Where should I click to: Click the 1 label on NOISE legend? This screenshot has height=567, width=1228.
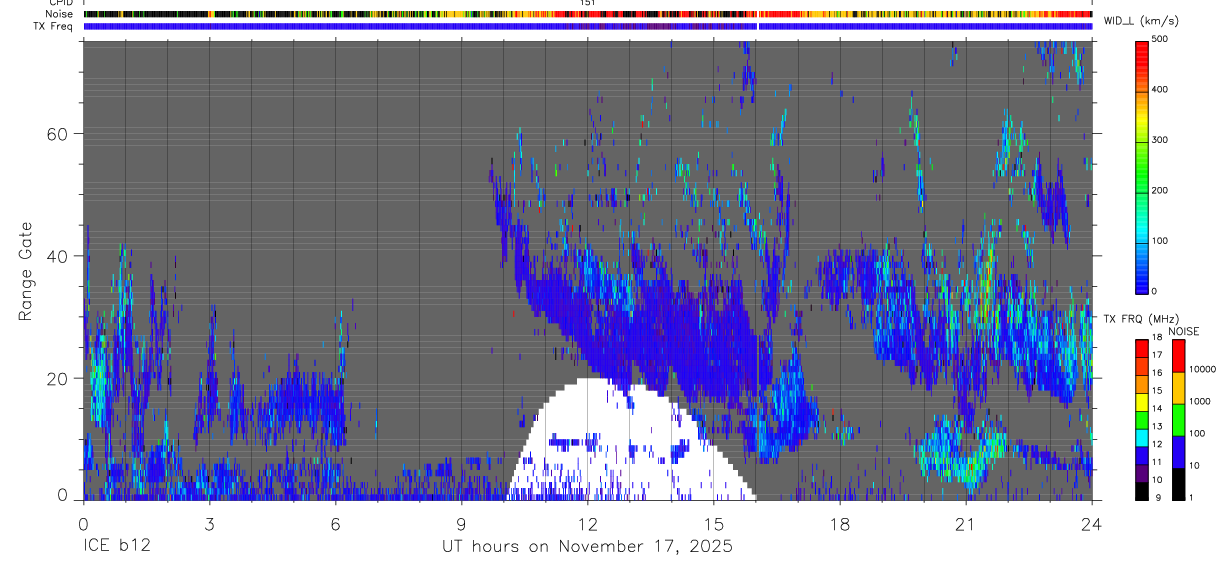(1192, 497)
